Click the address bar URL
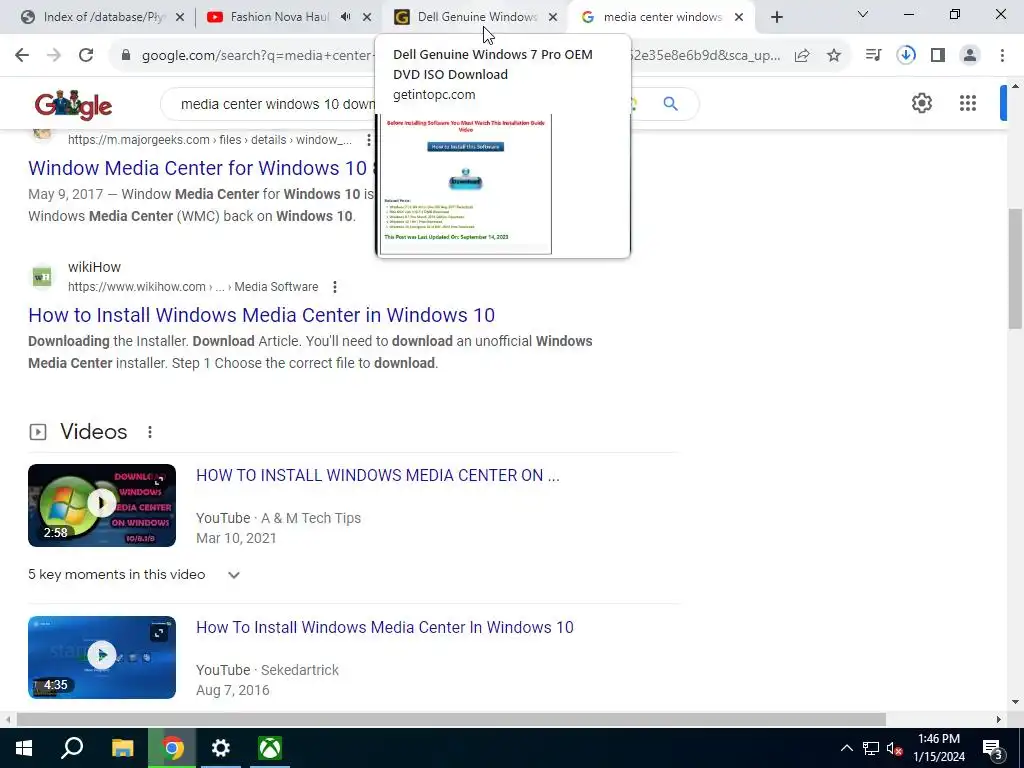 (460, 56)
